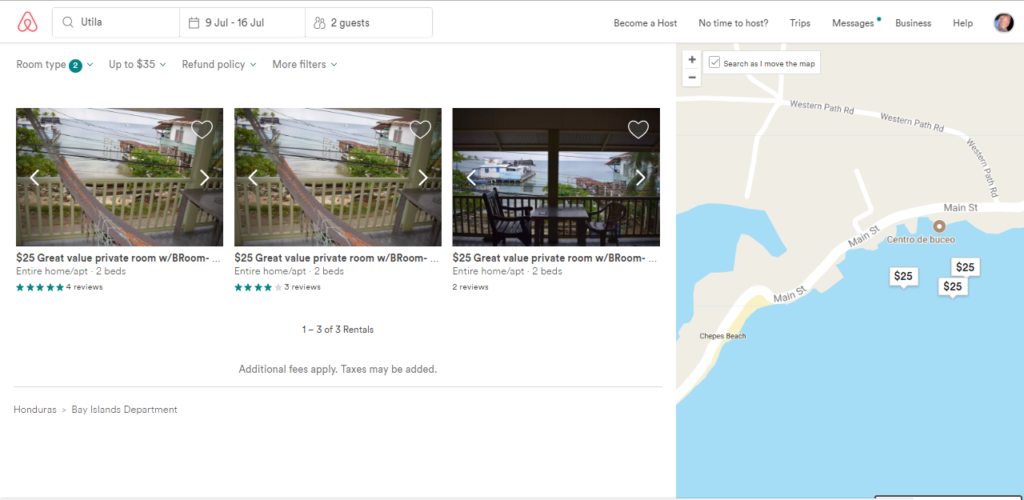Open user profile avatar
Screen dimensions: 1024x500
(1003, 23)
